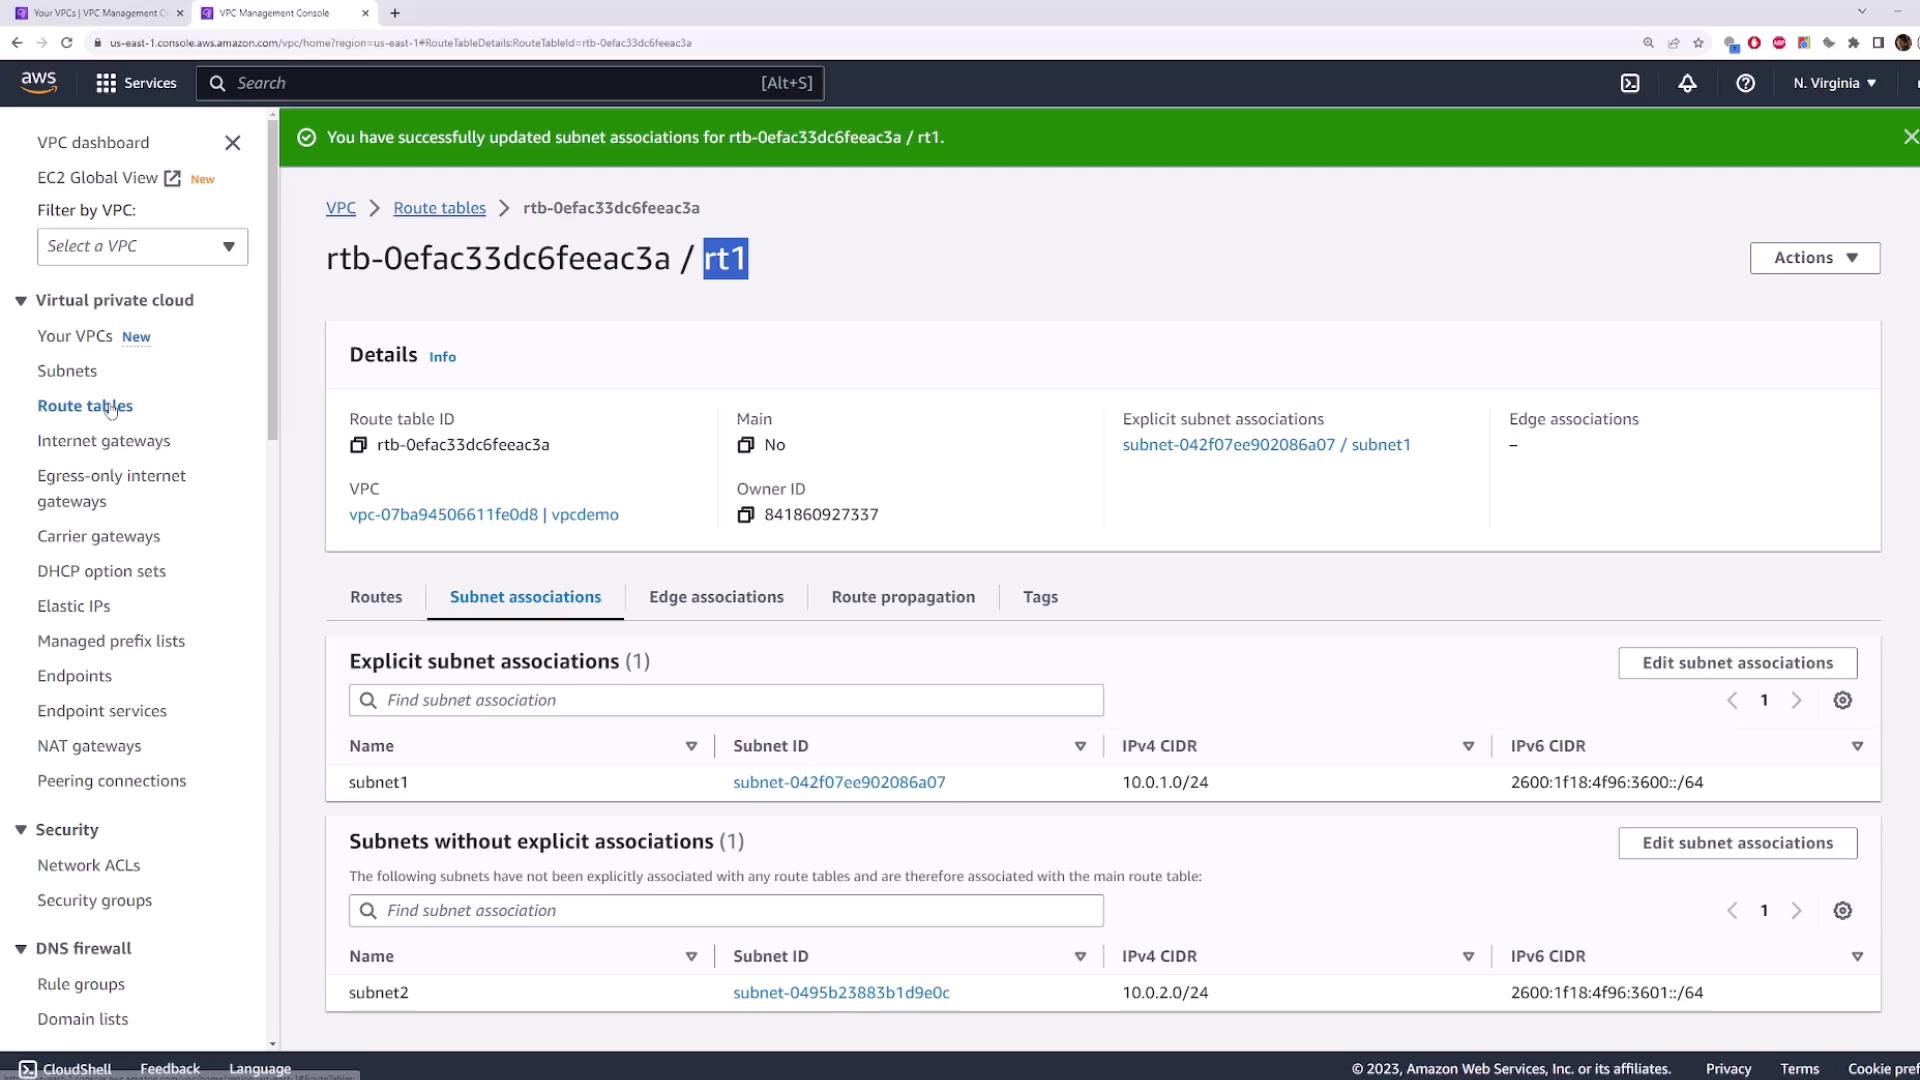Open the Select a VPC filter dropdown

pyautogui.click(x=142, y=247)
